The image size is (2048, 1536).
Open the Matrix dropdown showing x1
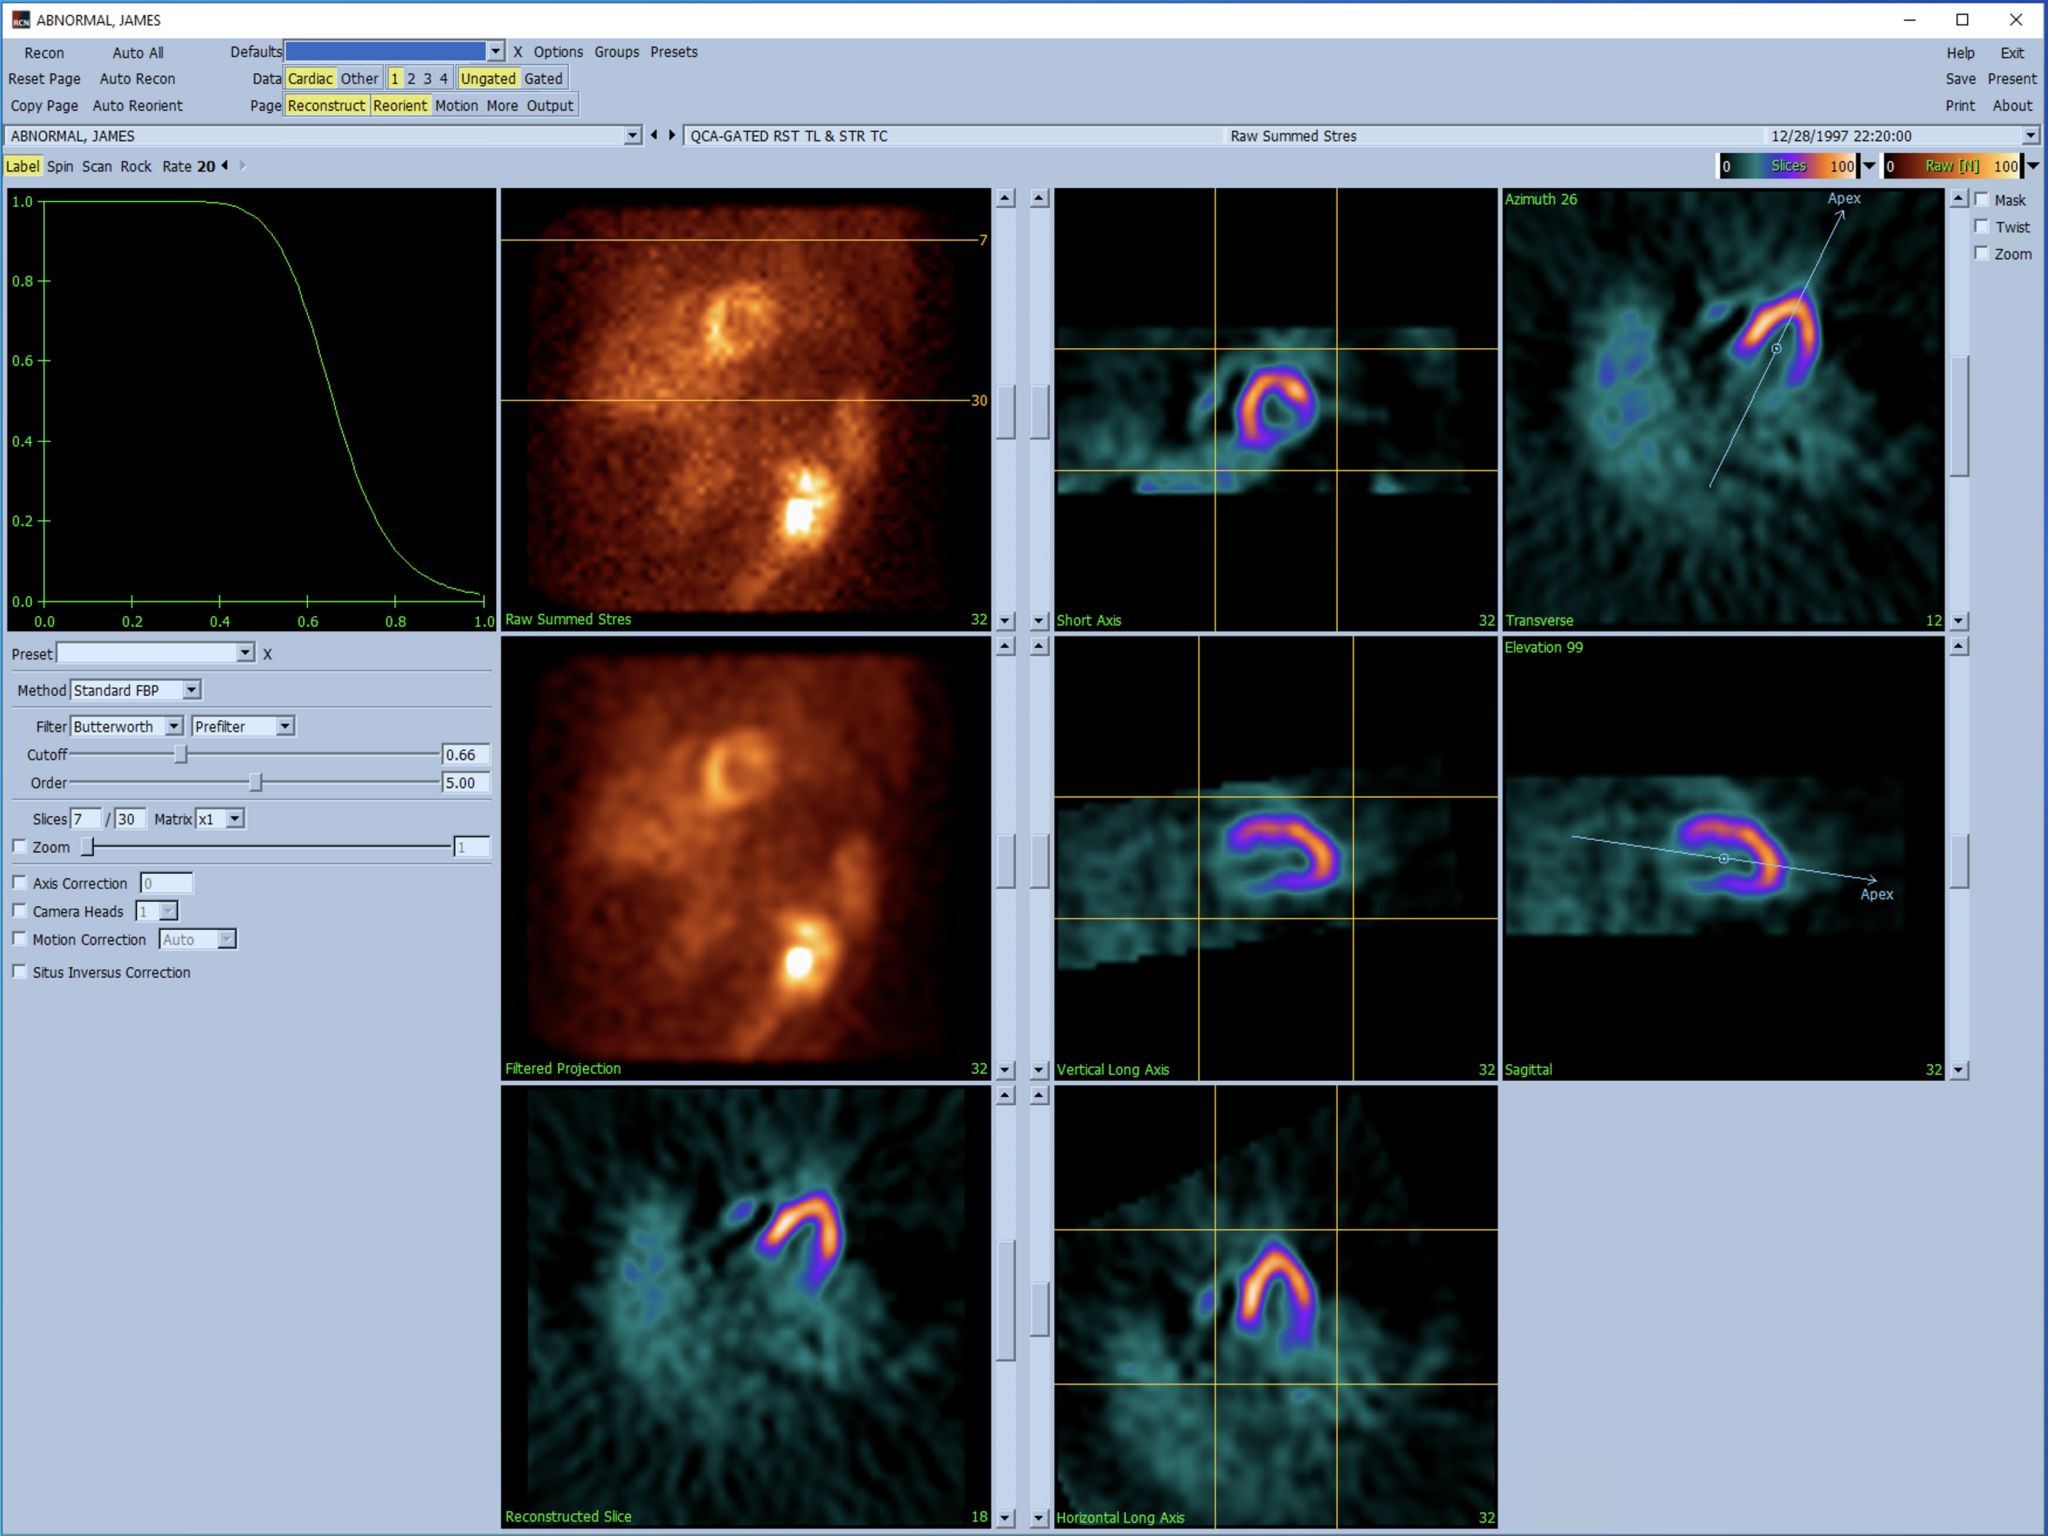[x=234, y=818]
